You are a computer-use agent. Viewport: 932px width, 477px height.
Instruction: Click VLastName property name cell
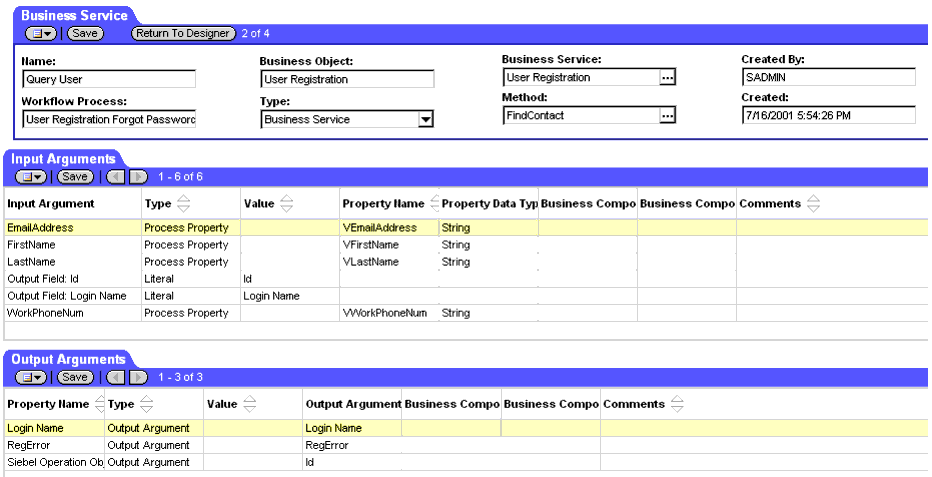pyautogui.click(x=389, y=262)
